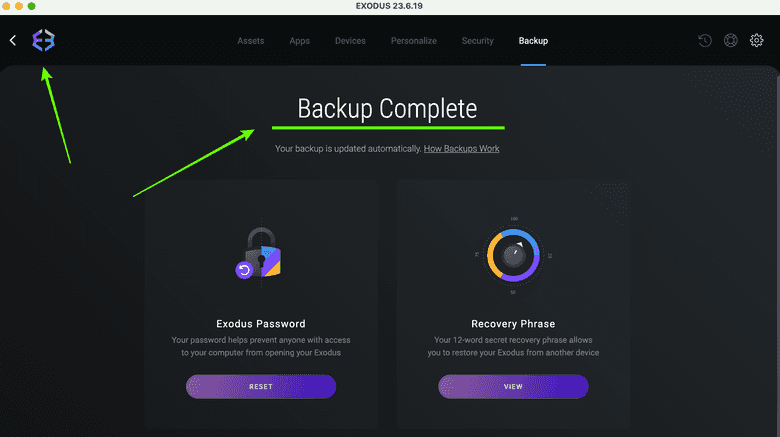Image resolution: width=780 pixels, height=437 pixels.
Task: Open the history clock icon
Action: coord(705,41)
